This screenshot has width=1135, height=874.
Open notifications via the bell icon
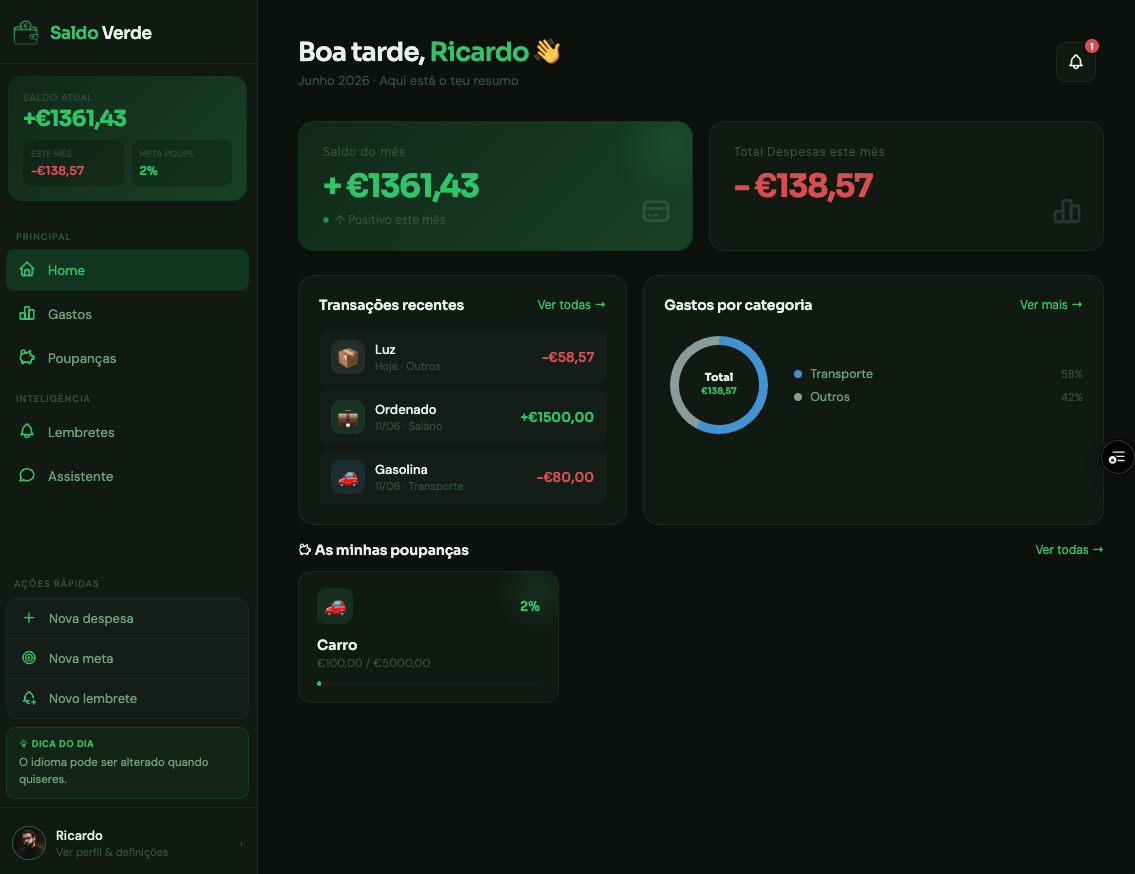(1076, 62)
